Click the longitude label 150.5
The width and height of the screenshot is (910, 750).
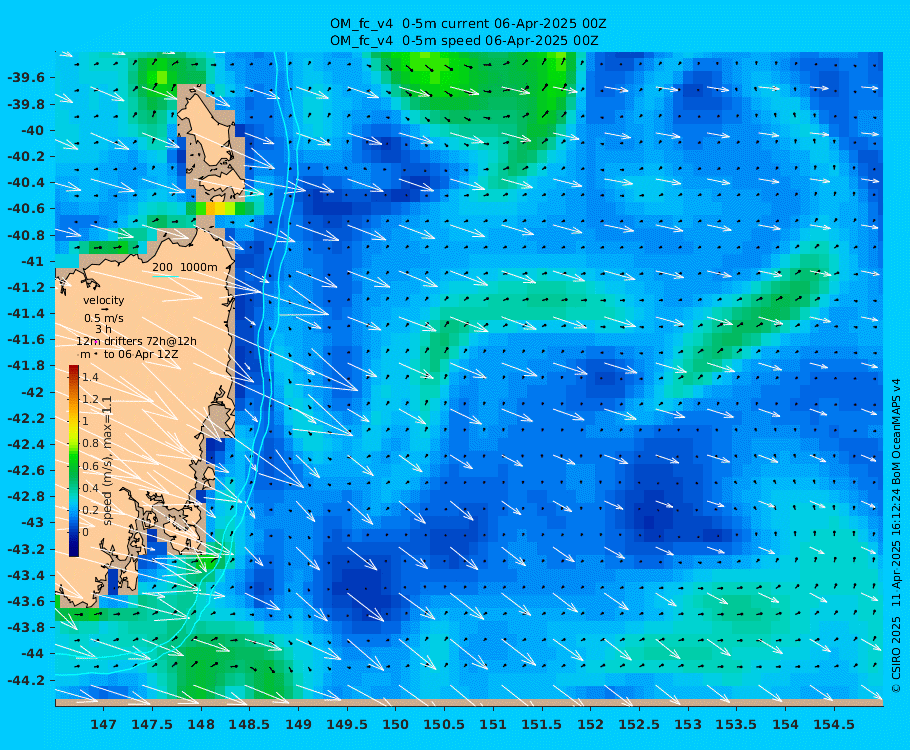click(445, 724)
